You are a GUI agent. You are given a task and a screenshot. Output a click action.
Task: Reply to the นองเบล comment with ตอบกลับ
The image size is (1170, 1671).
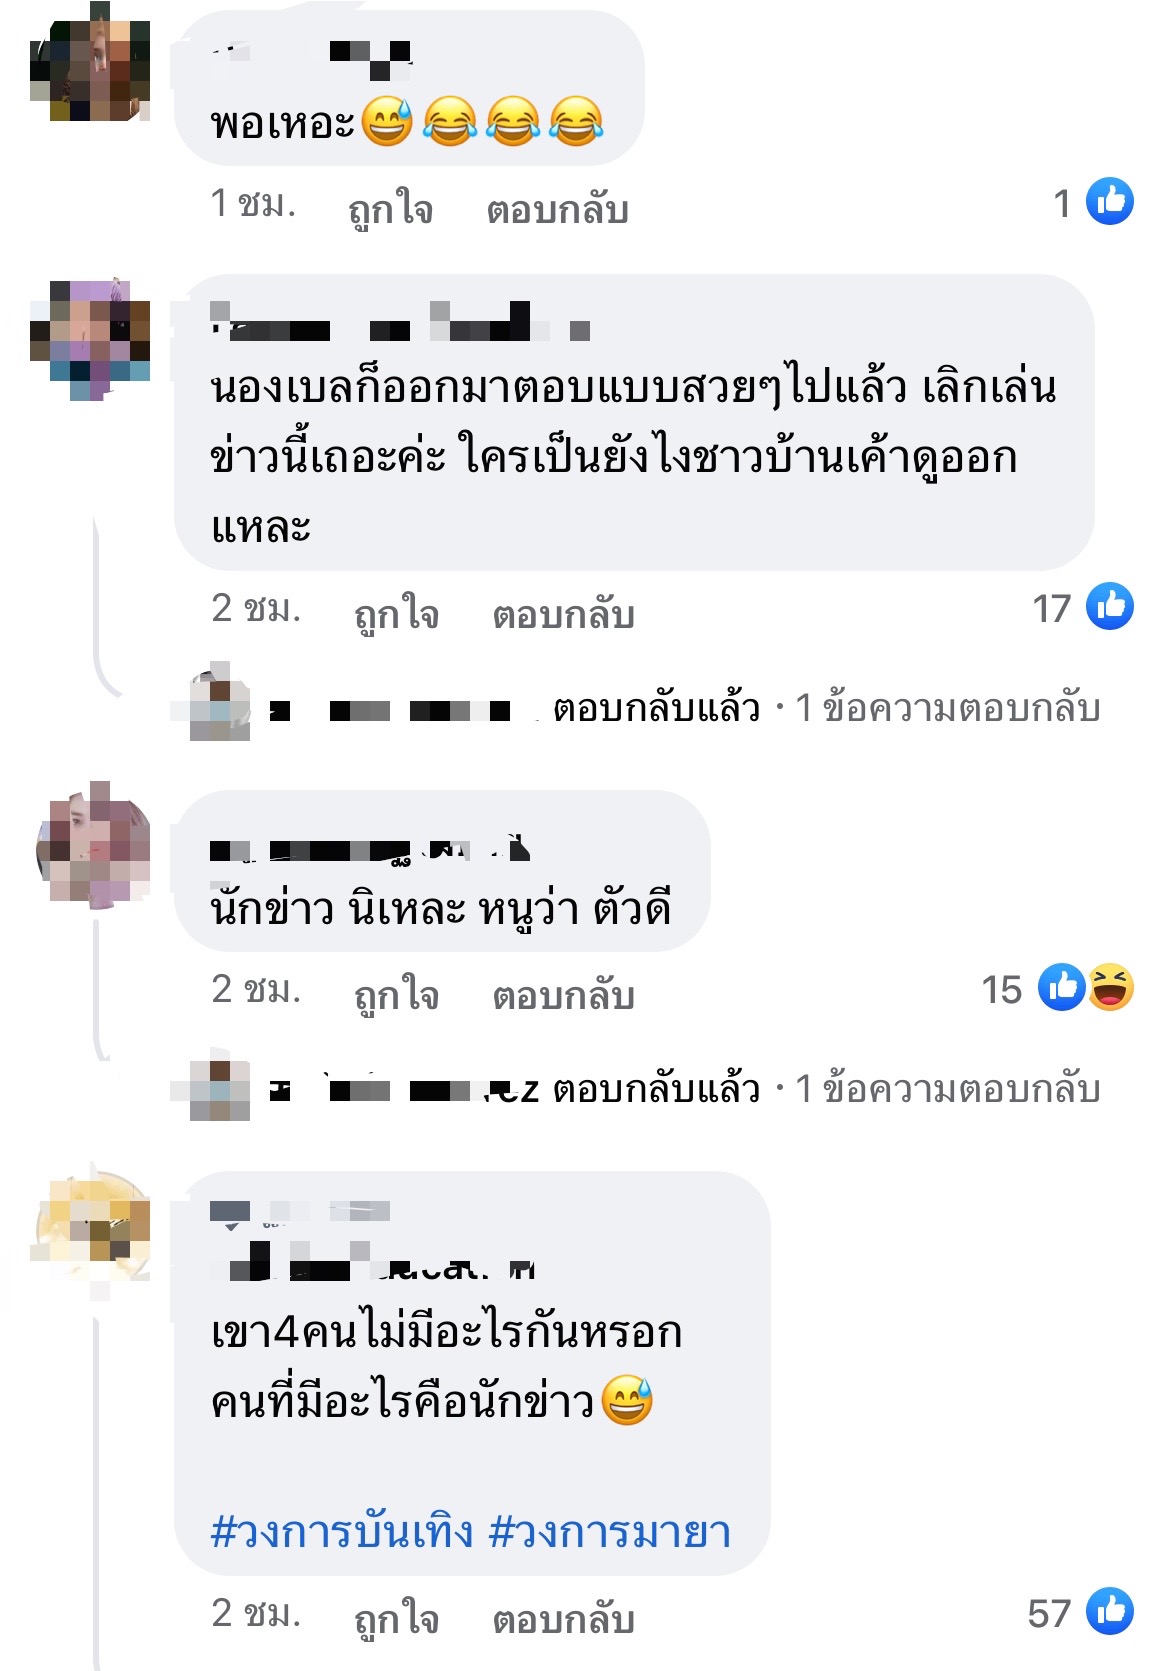(563, 613)
